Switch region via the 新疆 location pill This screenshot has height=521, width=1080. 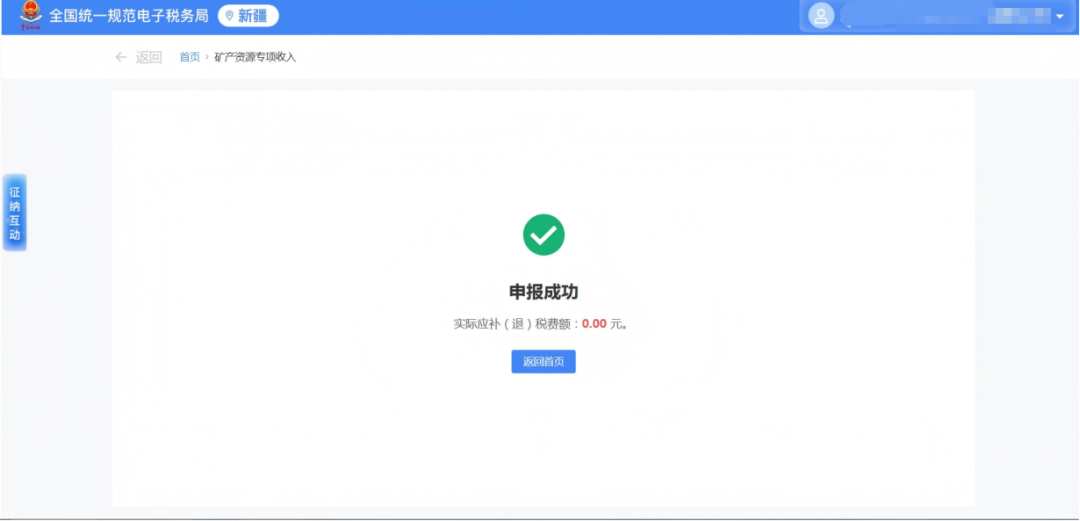pos(248,16)
